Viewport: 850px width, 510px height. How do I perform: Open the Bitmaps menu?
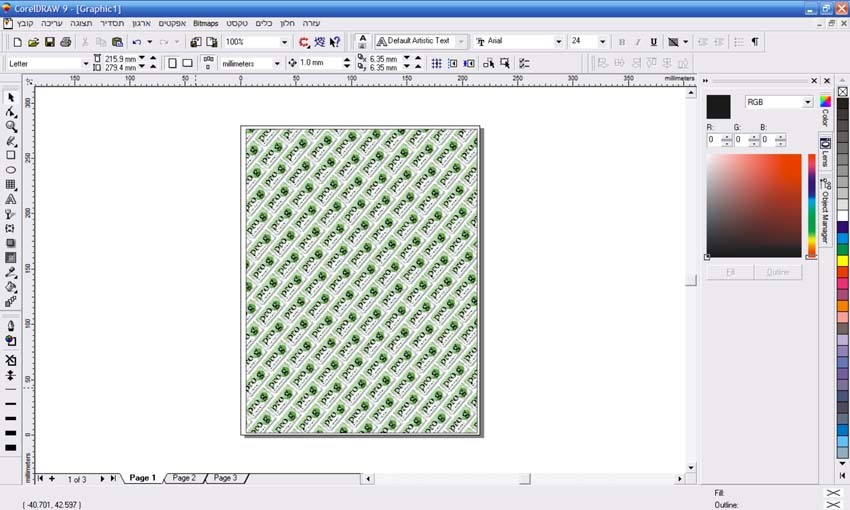[x=205, y=23]
